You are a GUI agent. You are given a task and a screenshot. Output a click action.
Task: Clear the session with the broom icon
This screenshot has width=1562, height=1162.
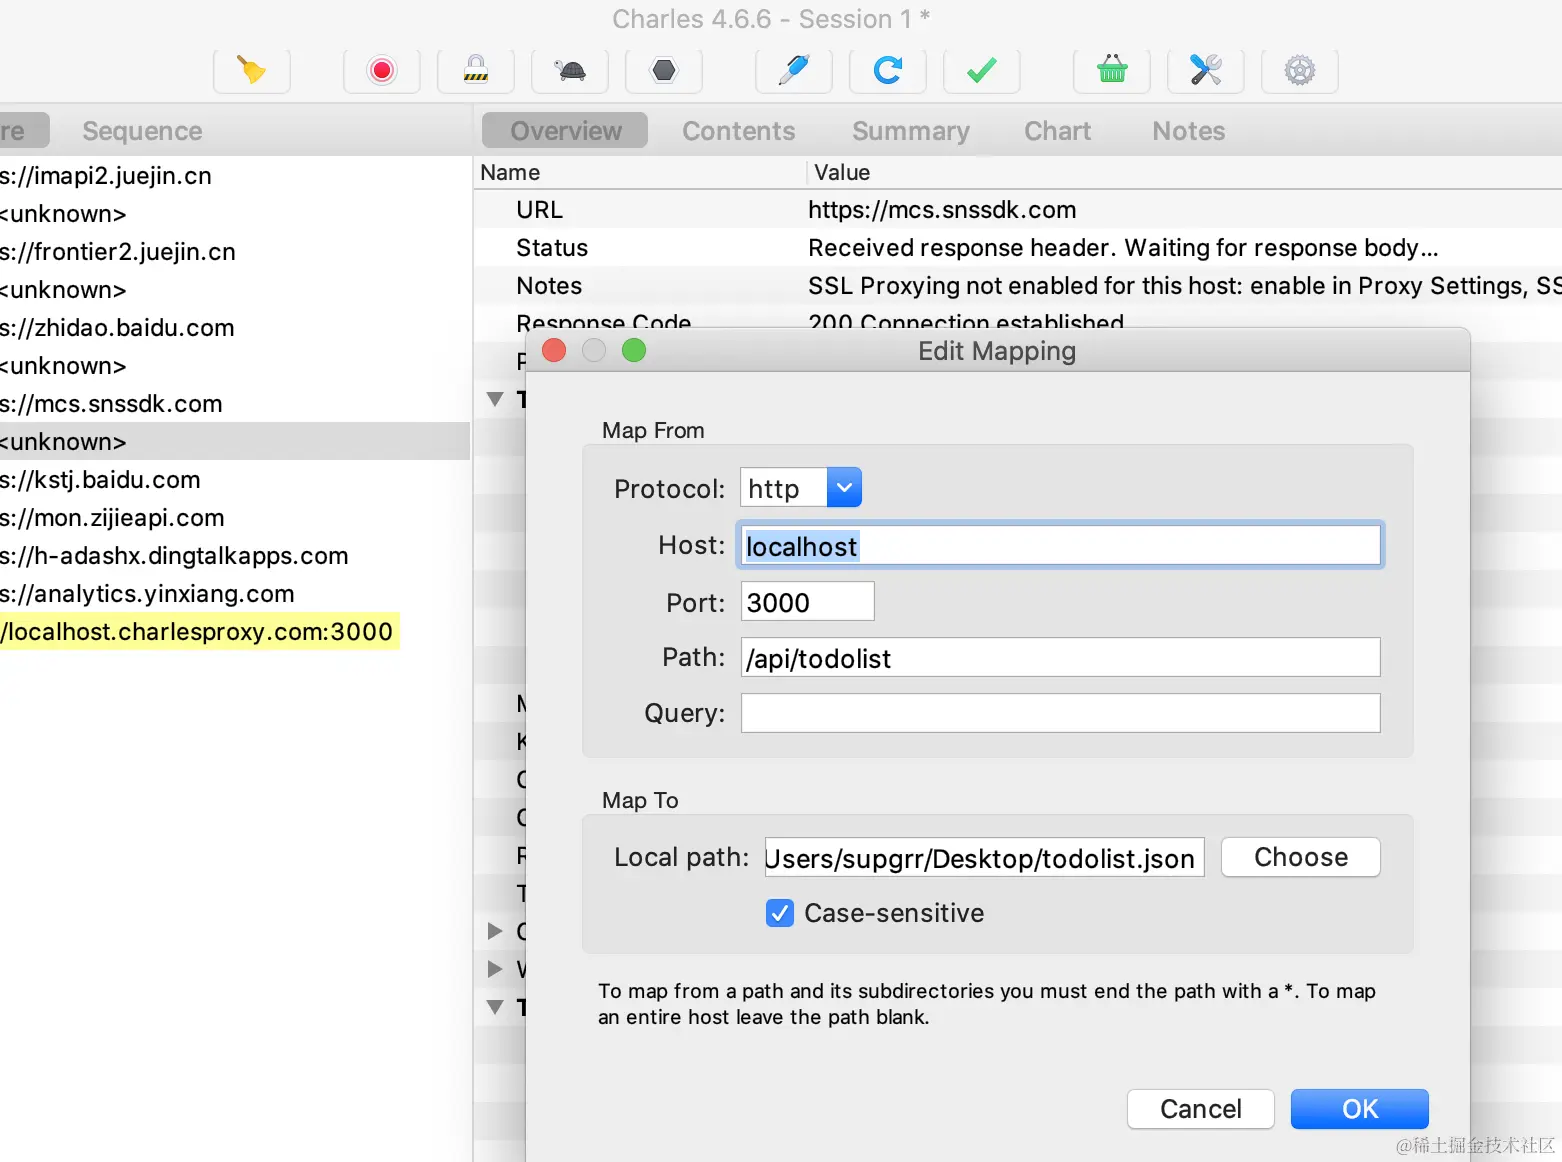coord(252,71)
